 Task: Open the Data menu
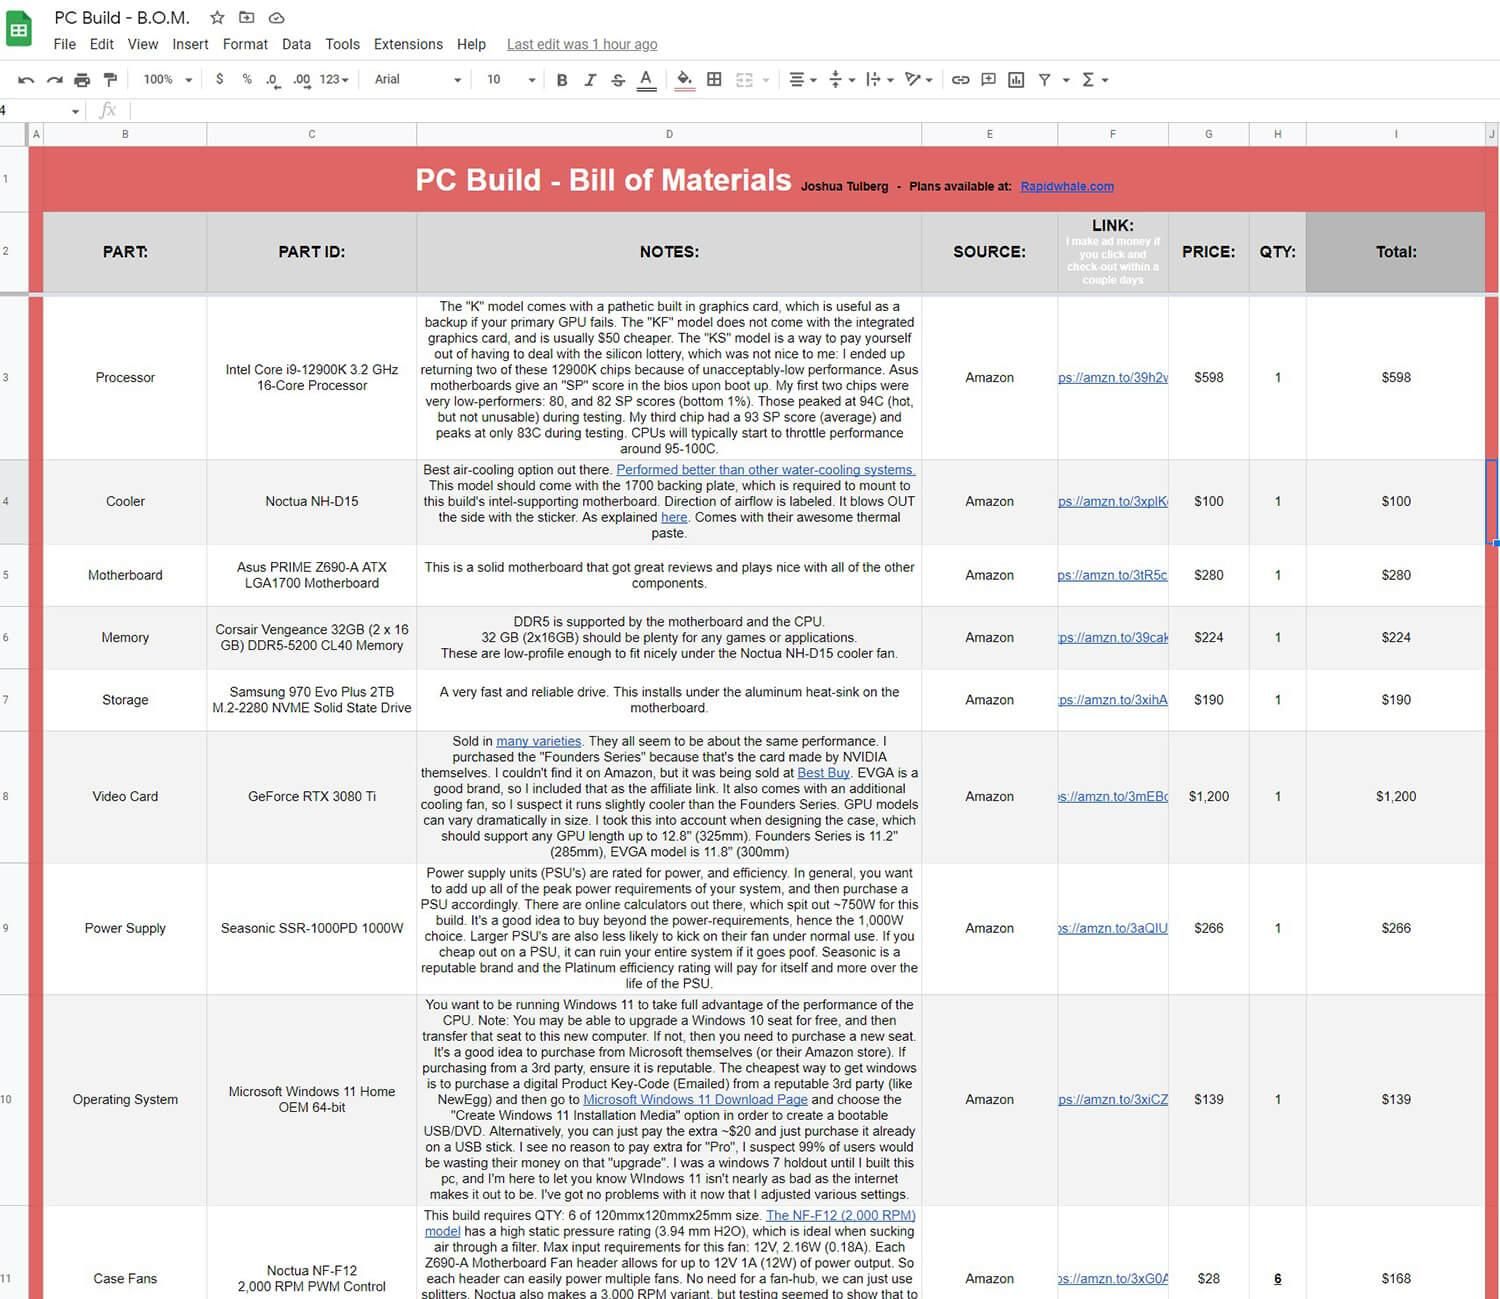point(296,44)
